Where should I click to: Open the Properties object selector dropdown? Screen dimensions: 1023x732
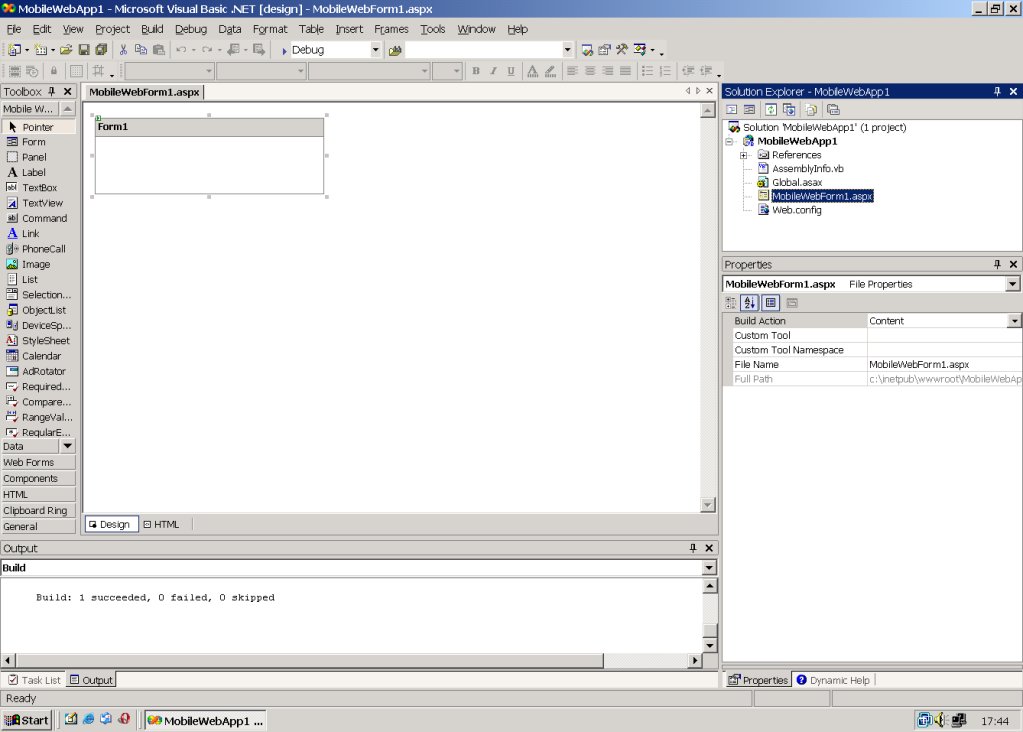point(1013,284)
